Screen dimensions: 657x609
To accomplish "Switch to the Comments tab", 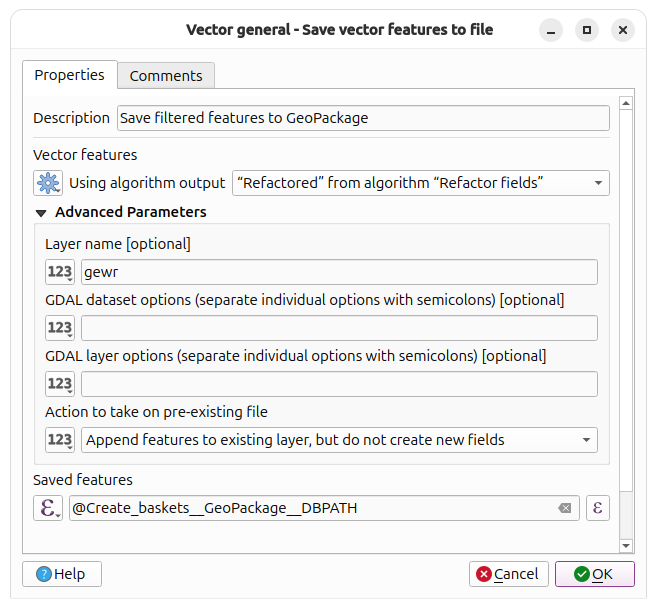I will tap(166, 76).
